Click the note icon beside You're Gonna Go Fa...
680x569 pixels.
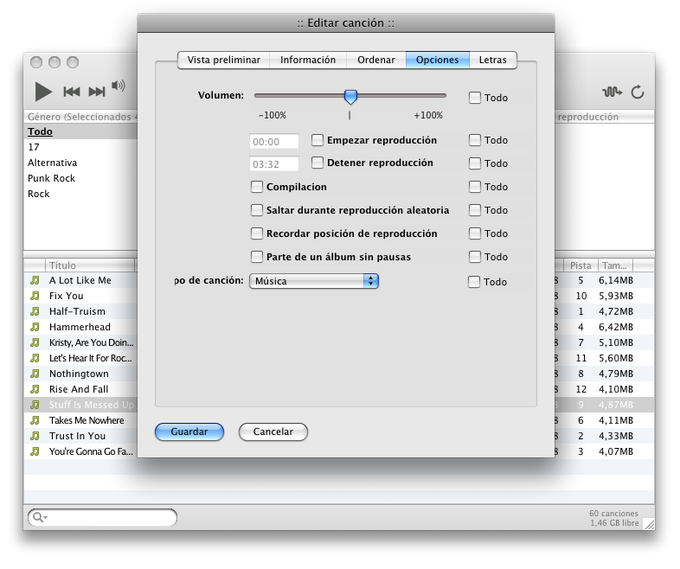(35, 451)
